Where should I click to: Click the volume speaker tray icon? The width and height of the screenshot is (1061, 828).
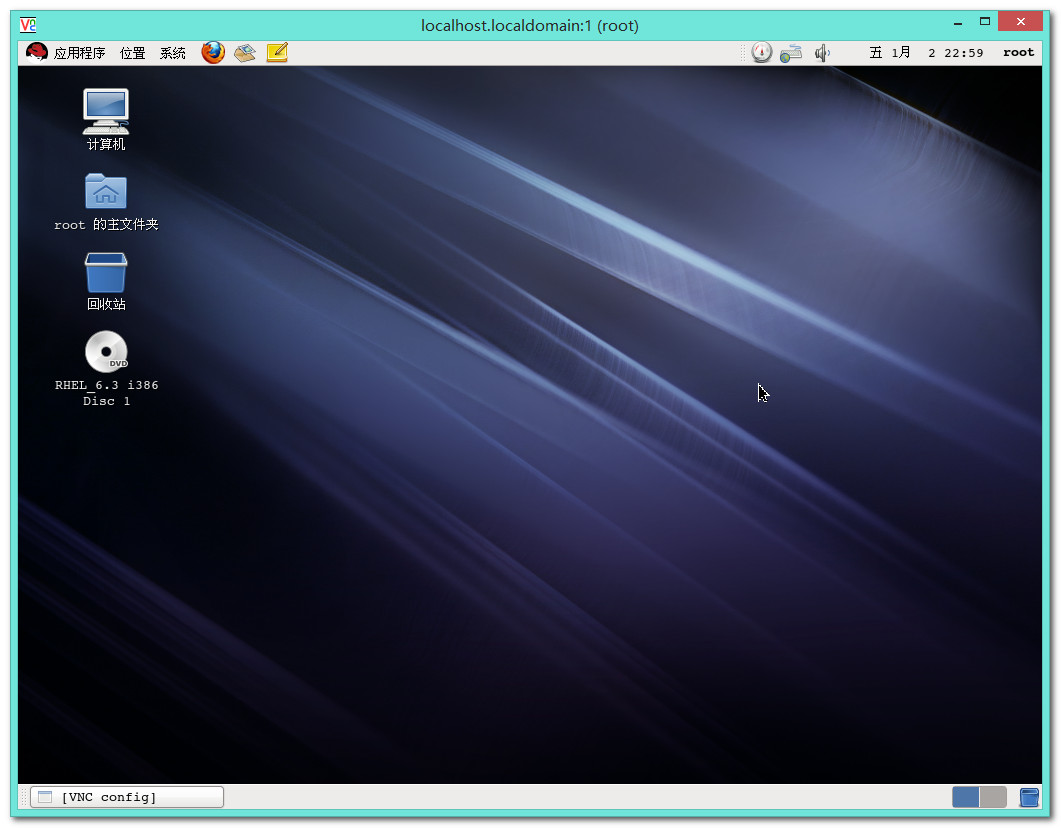[822, 53]
